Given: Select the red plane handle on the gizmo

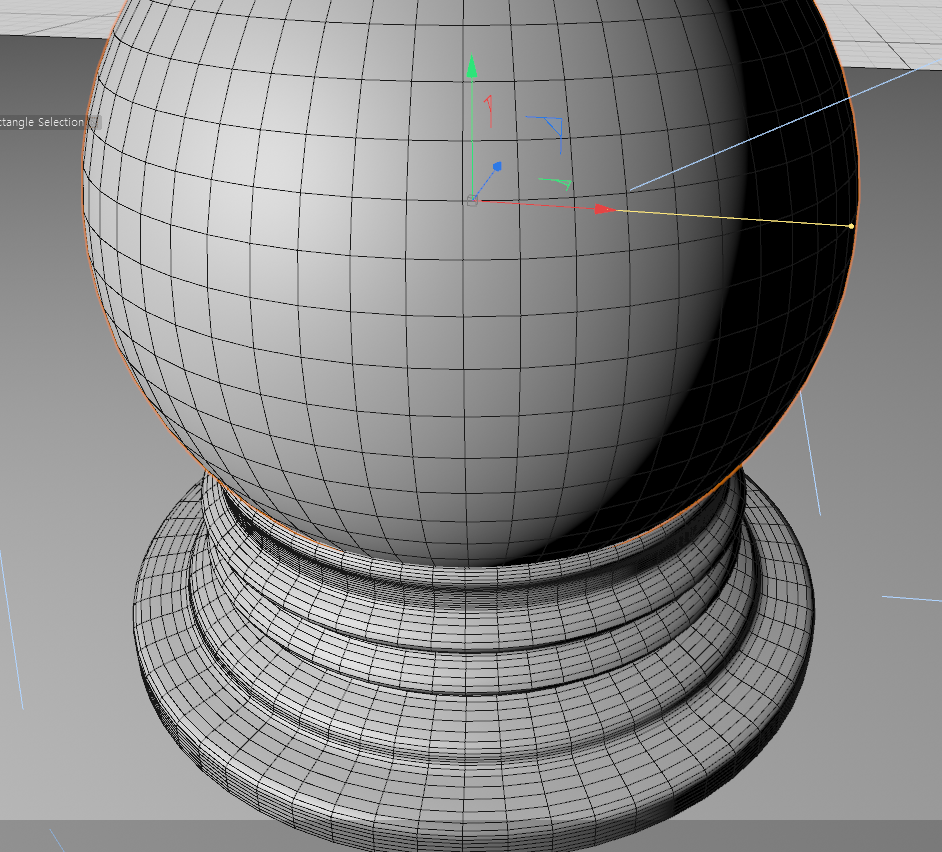Looking at the screenshot, I should point(489,111).
